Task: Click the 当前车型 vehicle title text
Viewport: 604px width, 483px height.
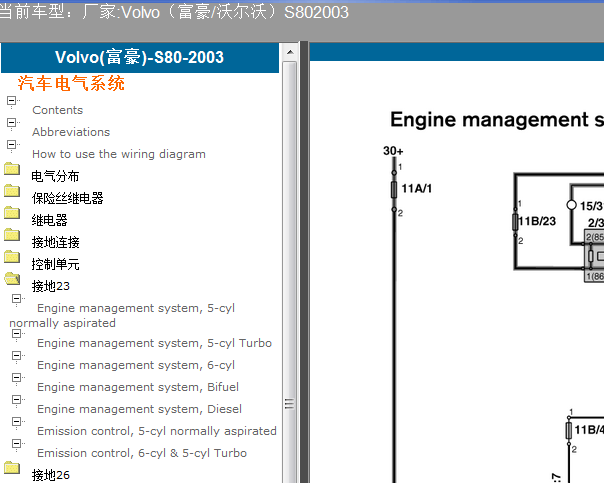Action: tap(174, 12)
